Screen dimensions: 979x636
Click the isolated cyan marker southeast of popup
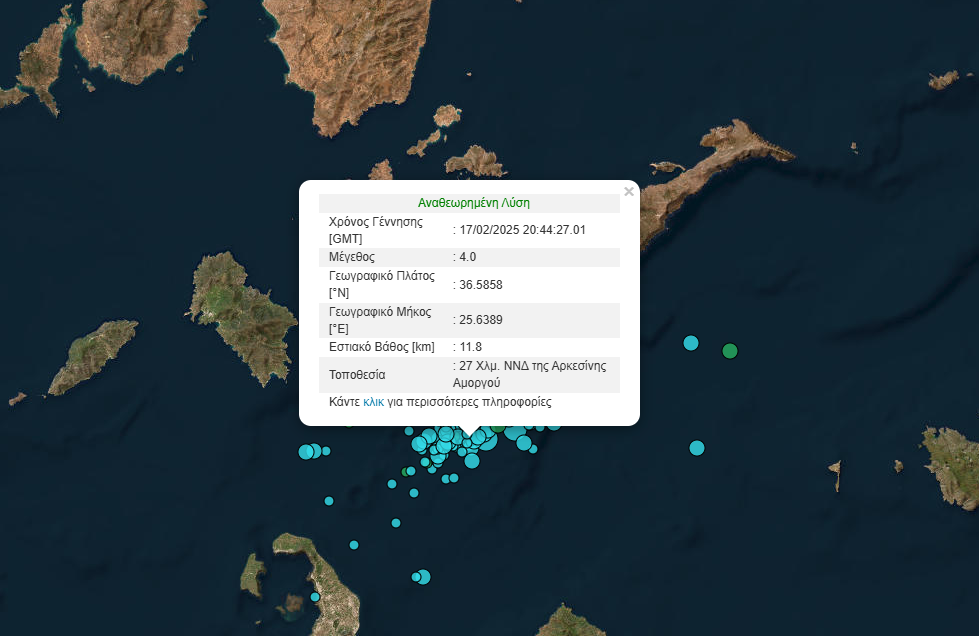(697, 447)
